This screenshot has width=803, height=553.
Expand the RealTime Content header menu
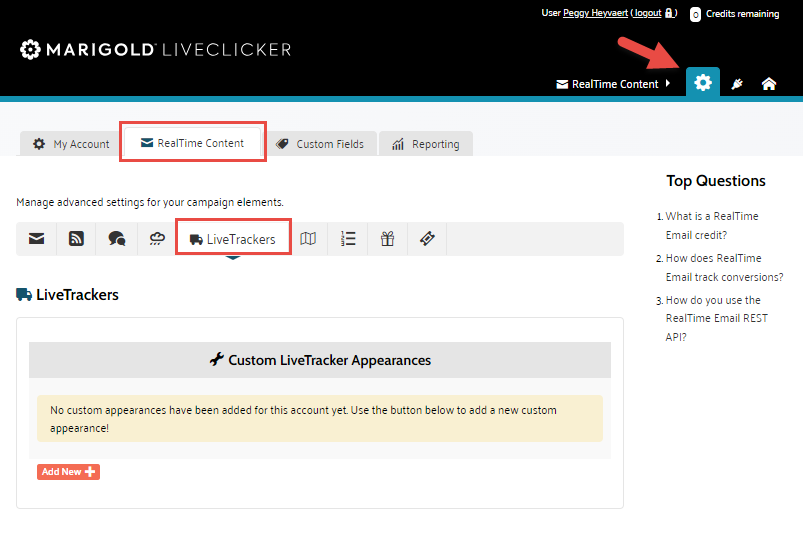(x=613, y=84)
